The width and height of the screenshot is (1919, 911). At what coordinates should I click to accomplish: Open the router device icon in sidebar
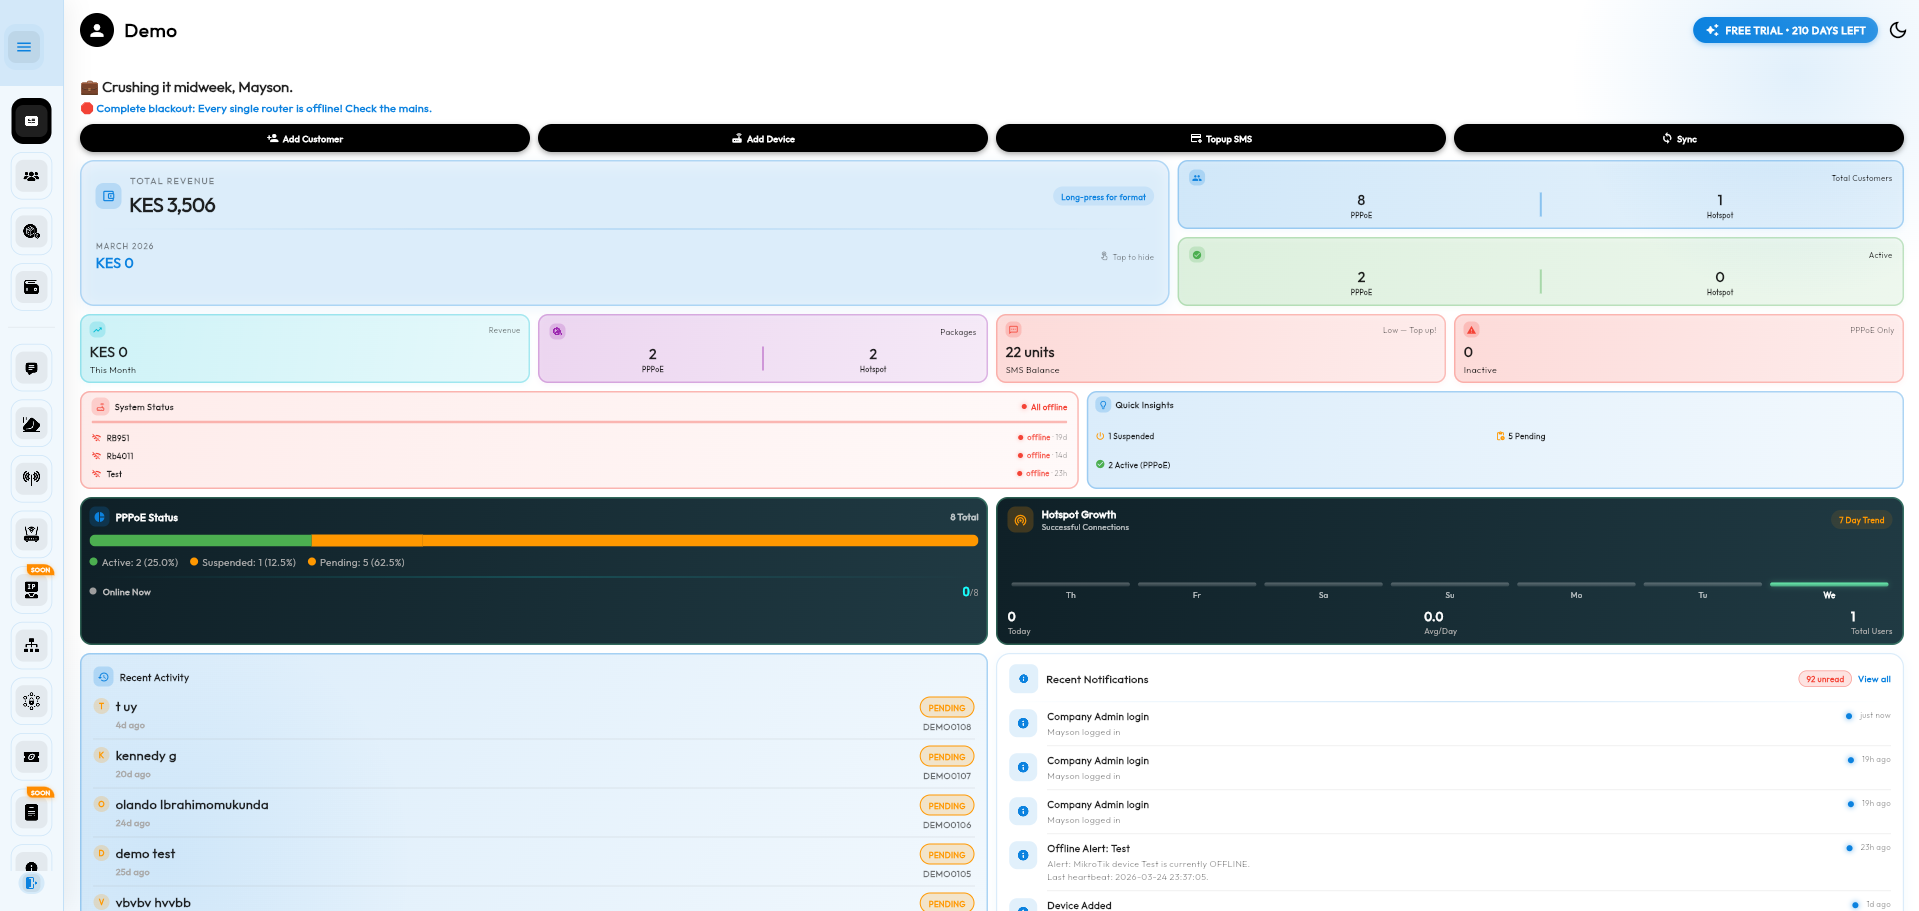[31, 534]
